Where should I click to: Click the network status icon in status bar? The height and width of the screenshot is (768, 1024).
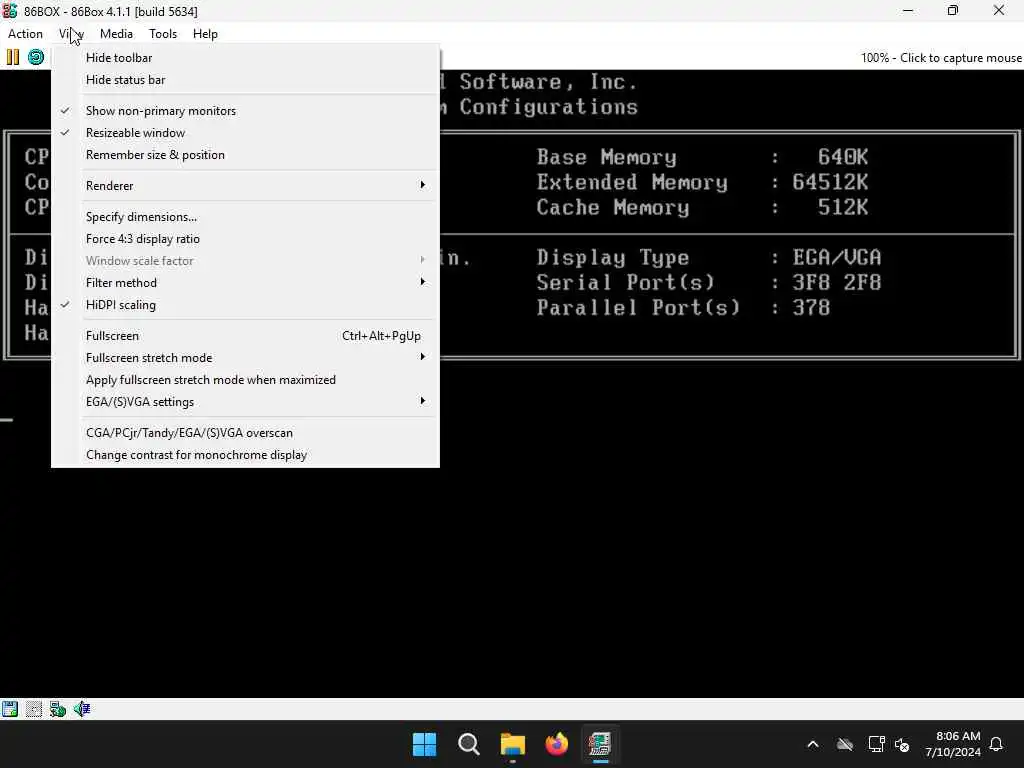(x=57, y=709)
